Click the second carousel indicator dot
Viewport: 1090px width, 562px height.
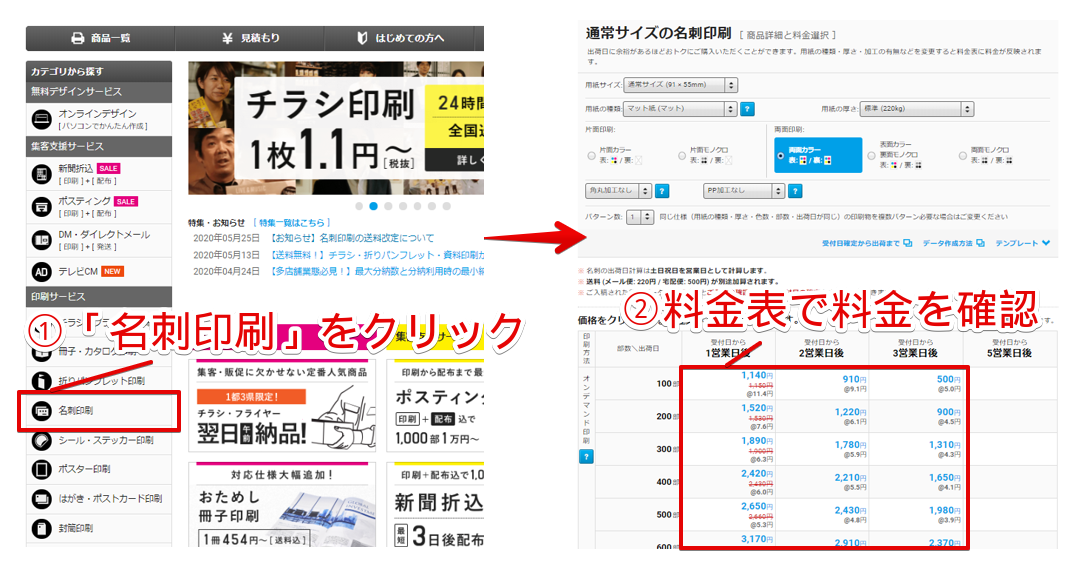click(x=373, y=206)
